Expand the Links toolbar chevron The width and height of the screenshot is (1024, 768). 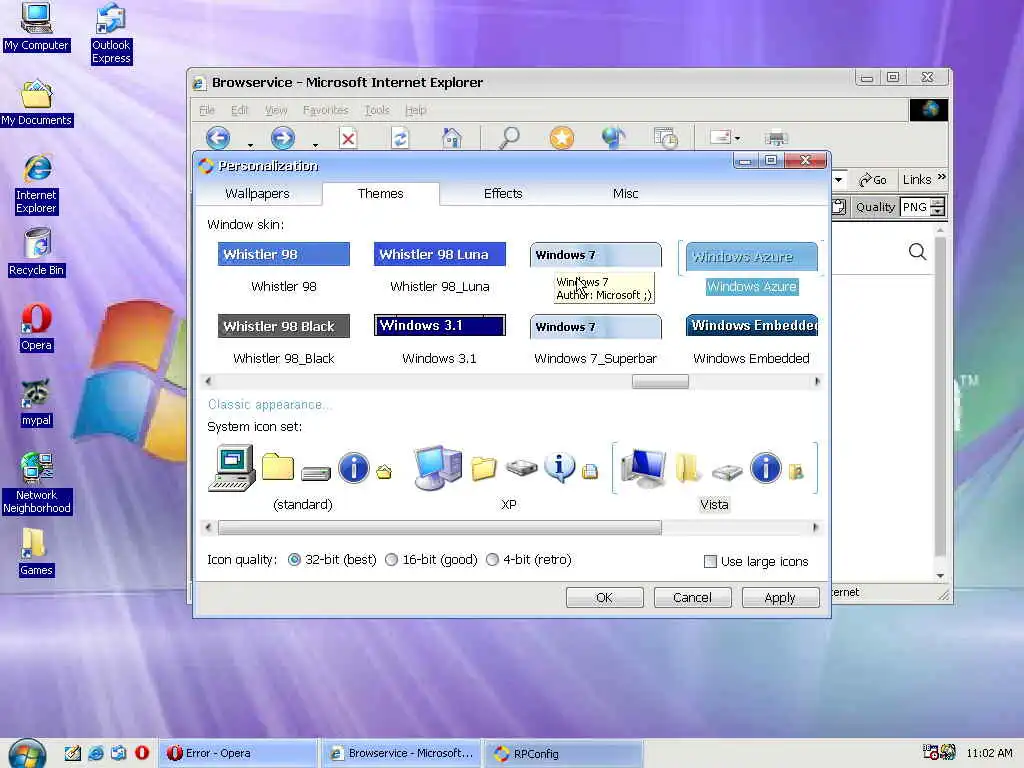pos(942,177)
